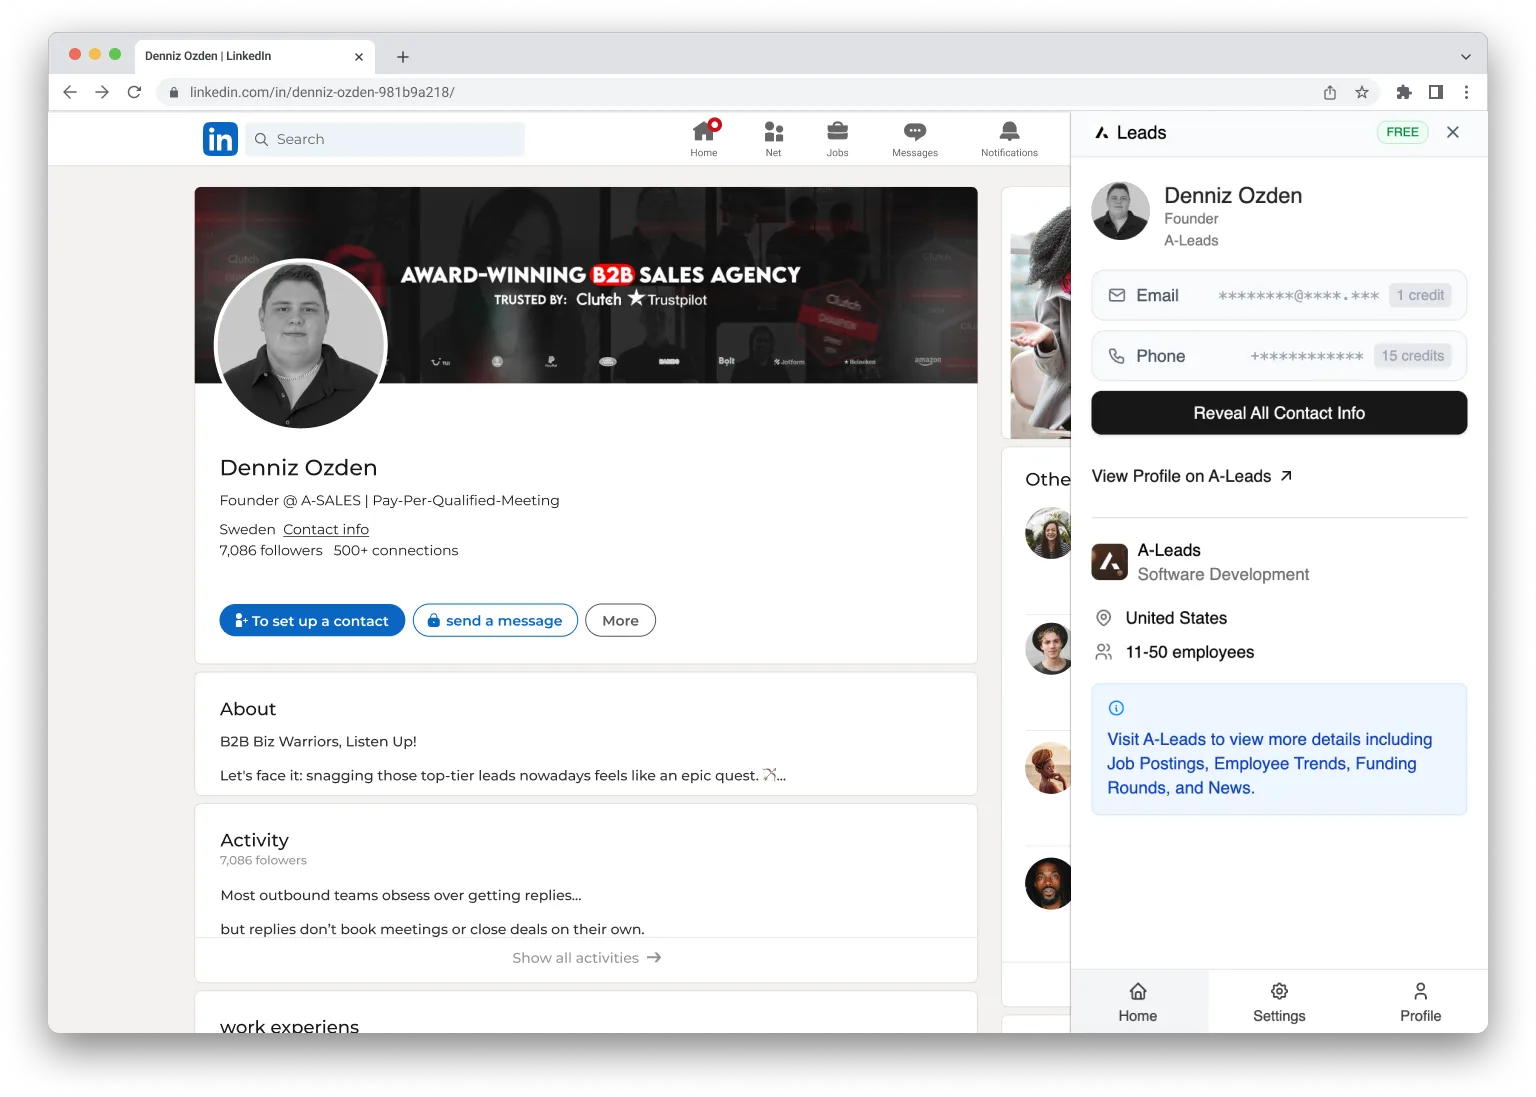Open View Profile on A-Leads link
The width and height of the screenshot is (1536, 1097).
click(x=1191, y=476)
